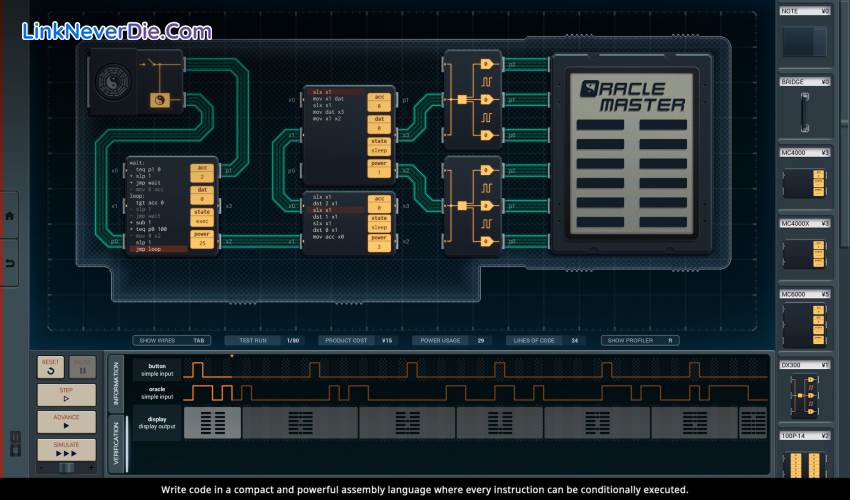Click the 'display display output' signal label

(x=157, y=422)
